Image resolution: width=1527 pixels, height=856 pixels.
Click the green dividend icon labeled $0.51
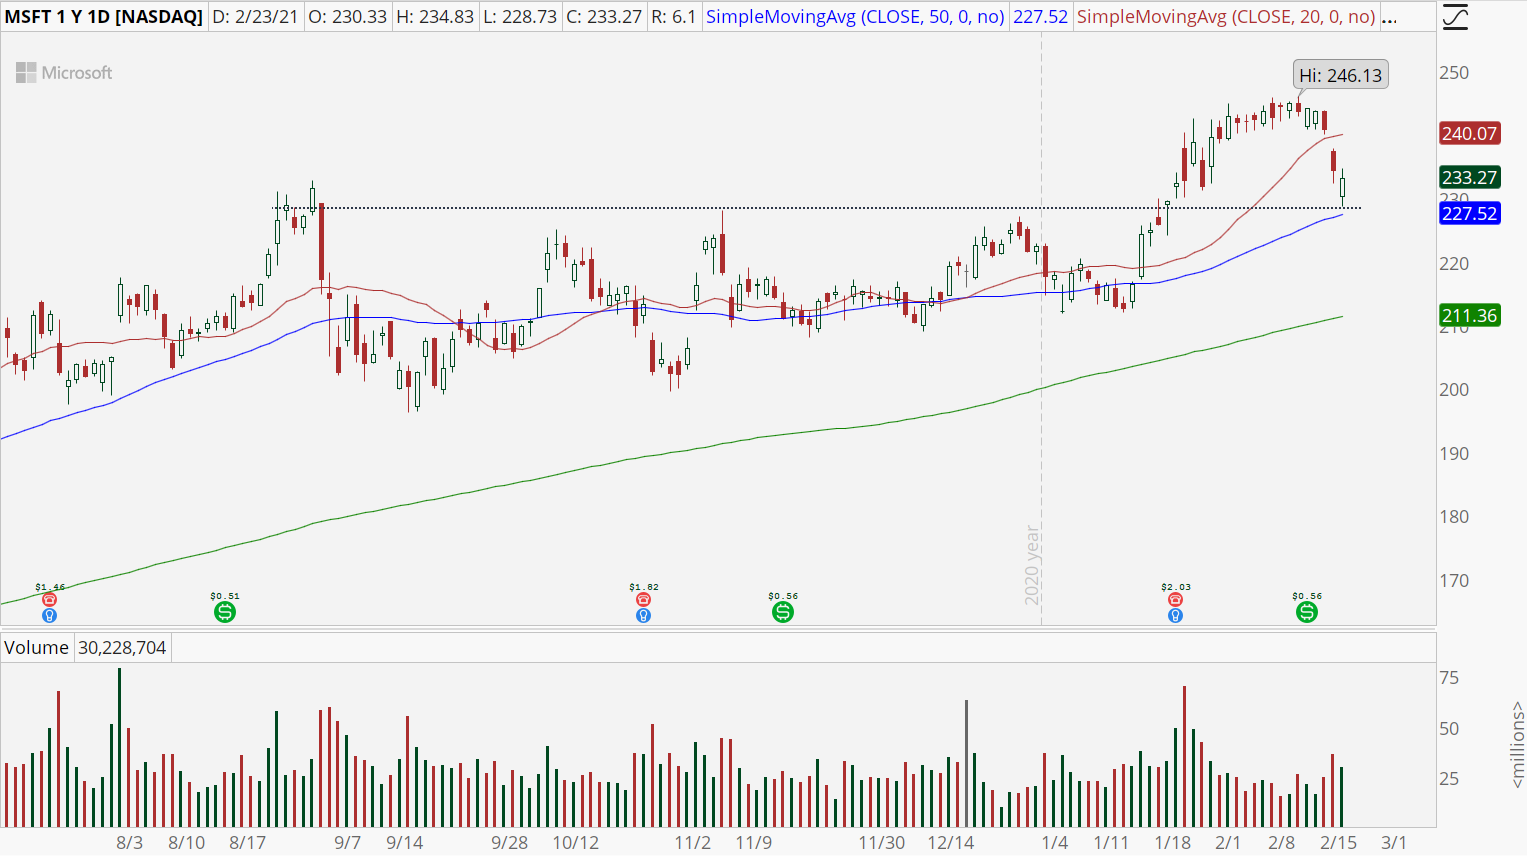coord(225,611)
